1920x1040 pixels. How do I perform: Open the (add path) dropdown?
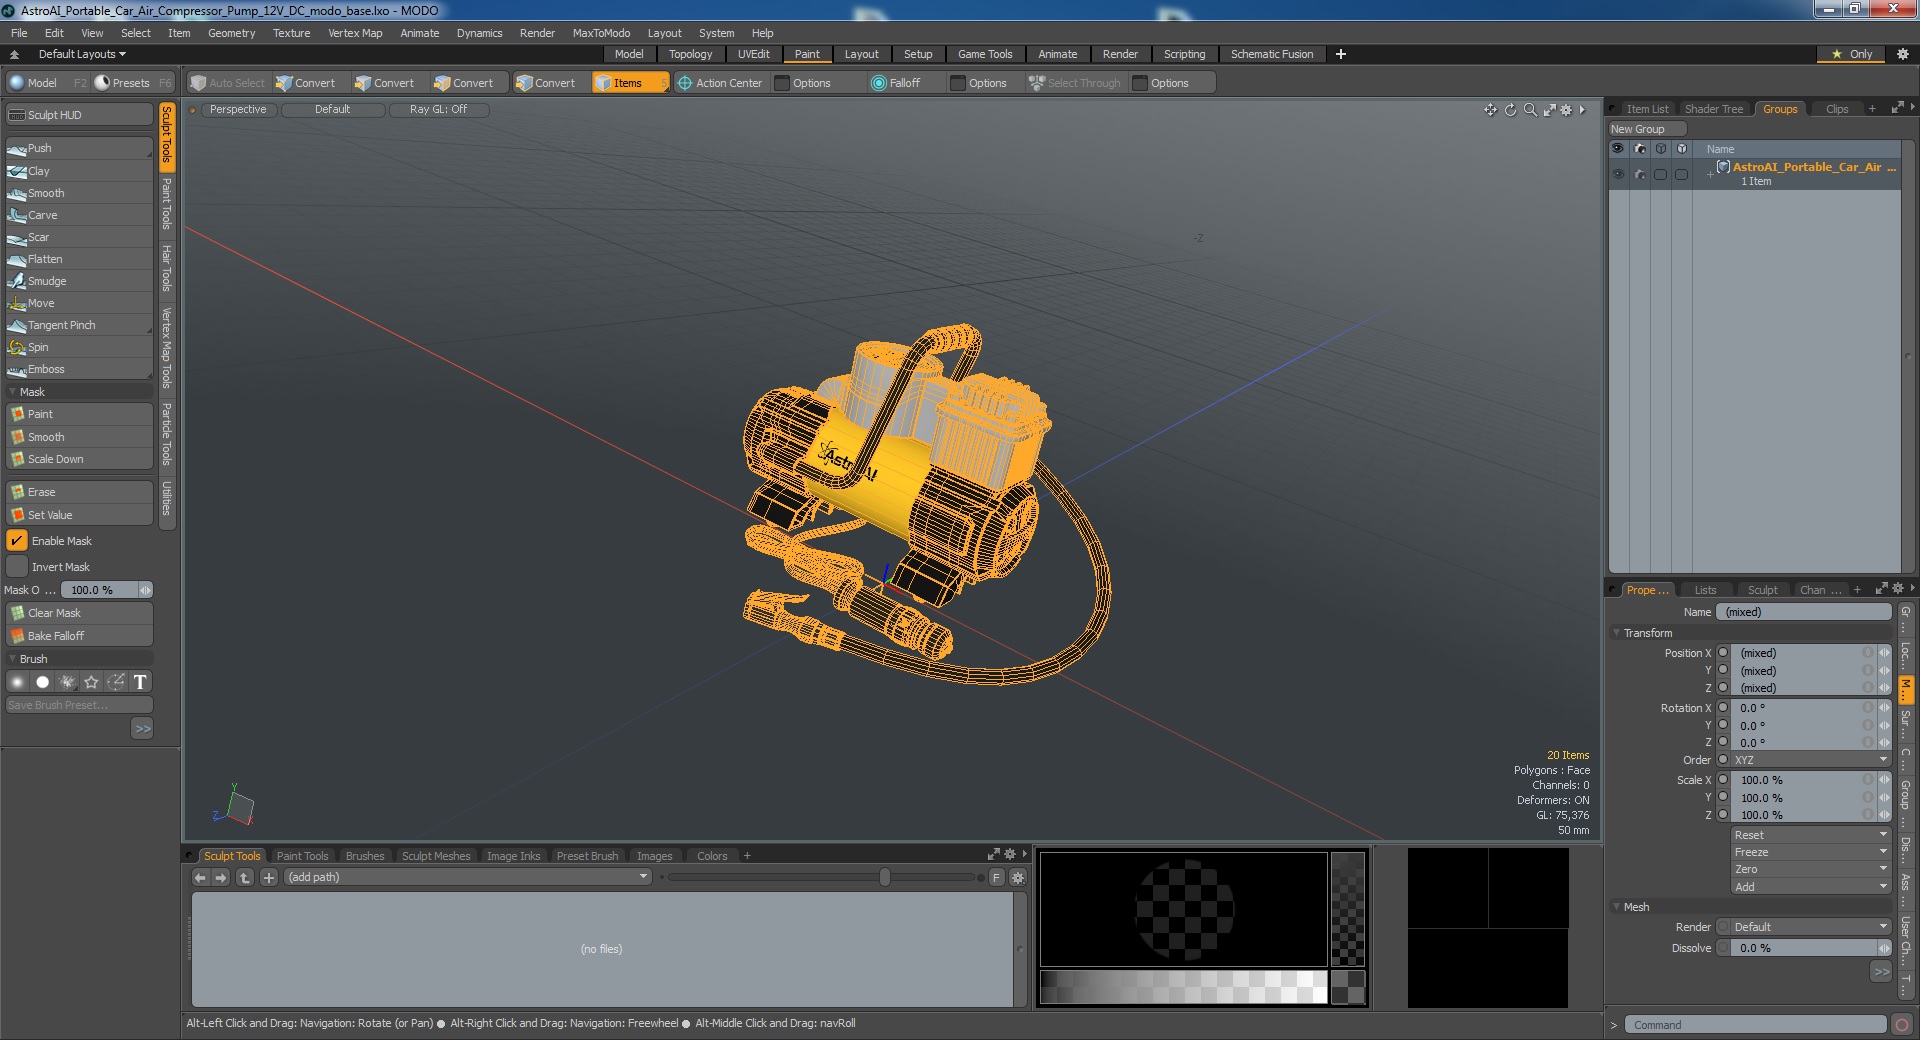click(468, 877)
